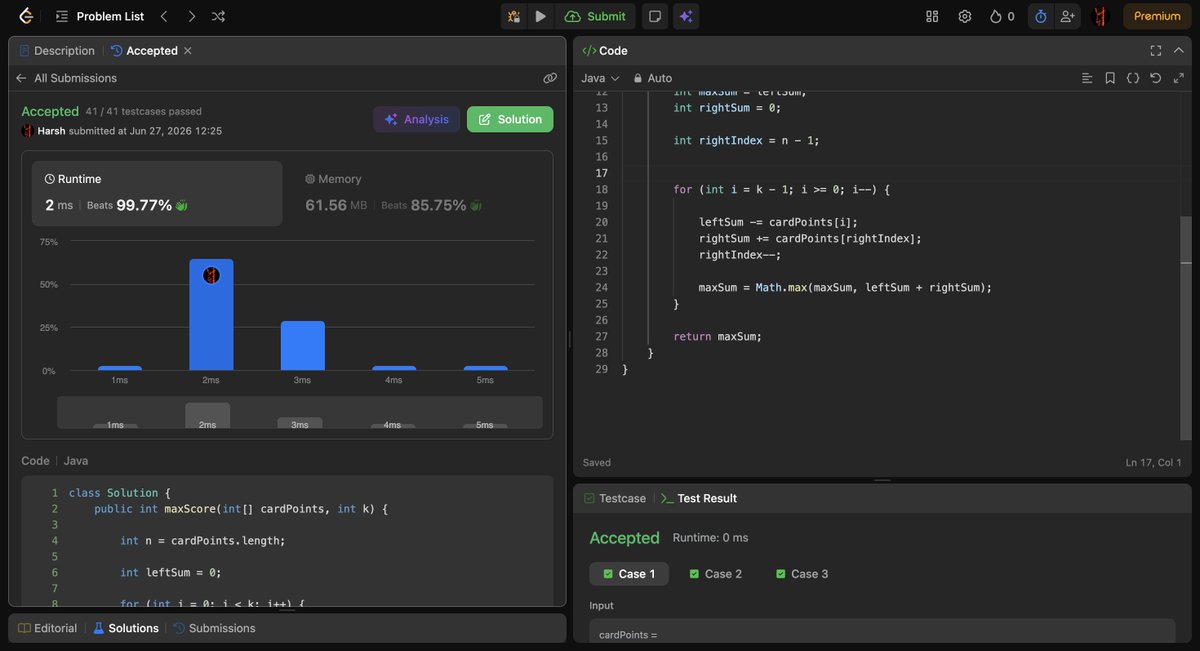This screenshot has width=1200, height=651.
Task: Place cursor on the return maxSum line
Action: (718, 336)
